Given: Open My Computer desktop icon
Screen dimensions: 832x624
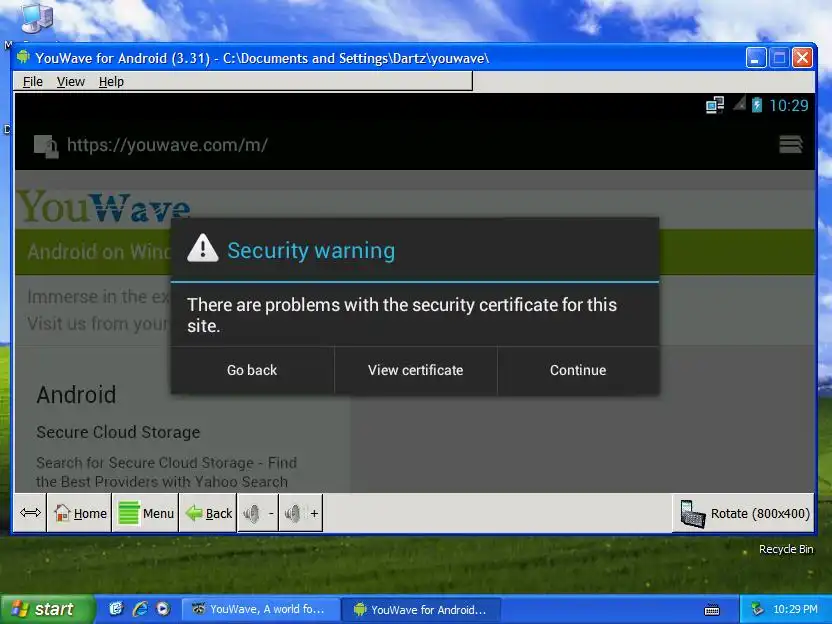Looking at the screenshot, I should click(x=37, y=17).
